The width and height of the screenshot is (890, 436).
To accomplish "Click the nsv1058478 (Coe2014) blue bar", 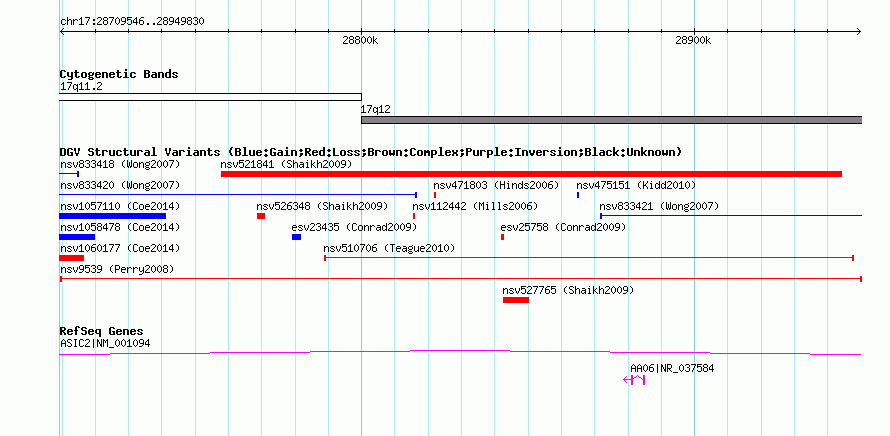I will pos(77,237).
